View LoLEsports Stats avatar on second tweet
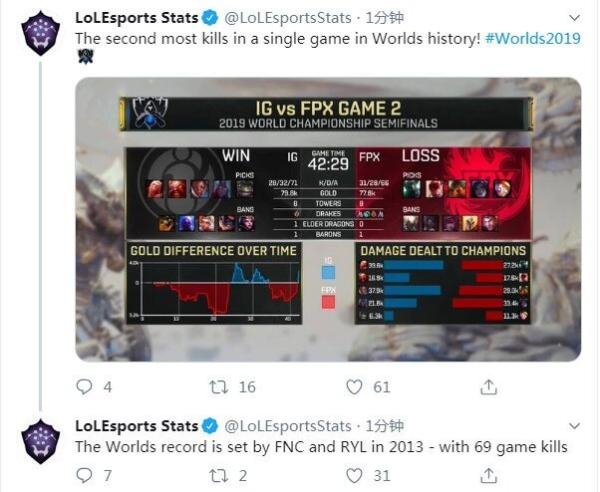Viewport: 600px width, 492px height. (41, 441)
